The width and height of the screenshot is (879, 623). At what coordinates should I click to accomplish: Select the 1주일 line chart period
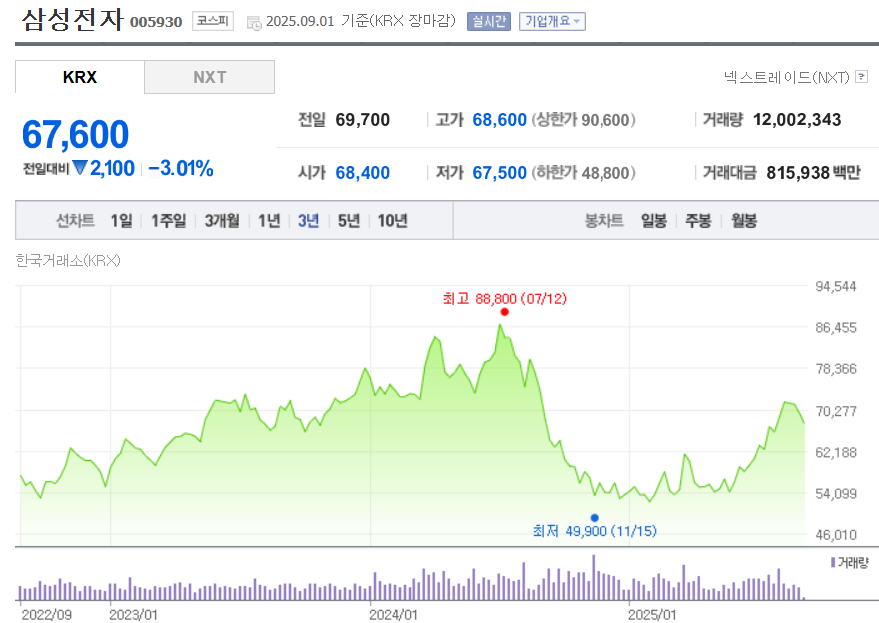(x=169, y=220)
